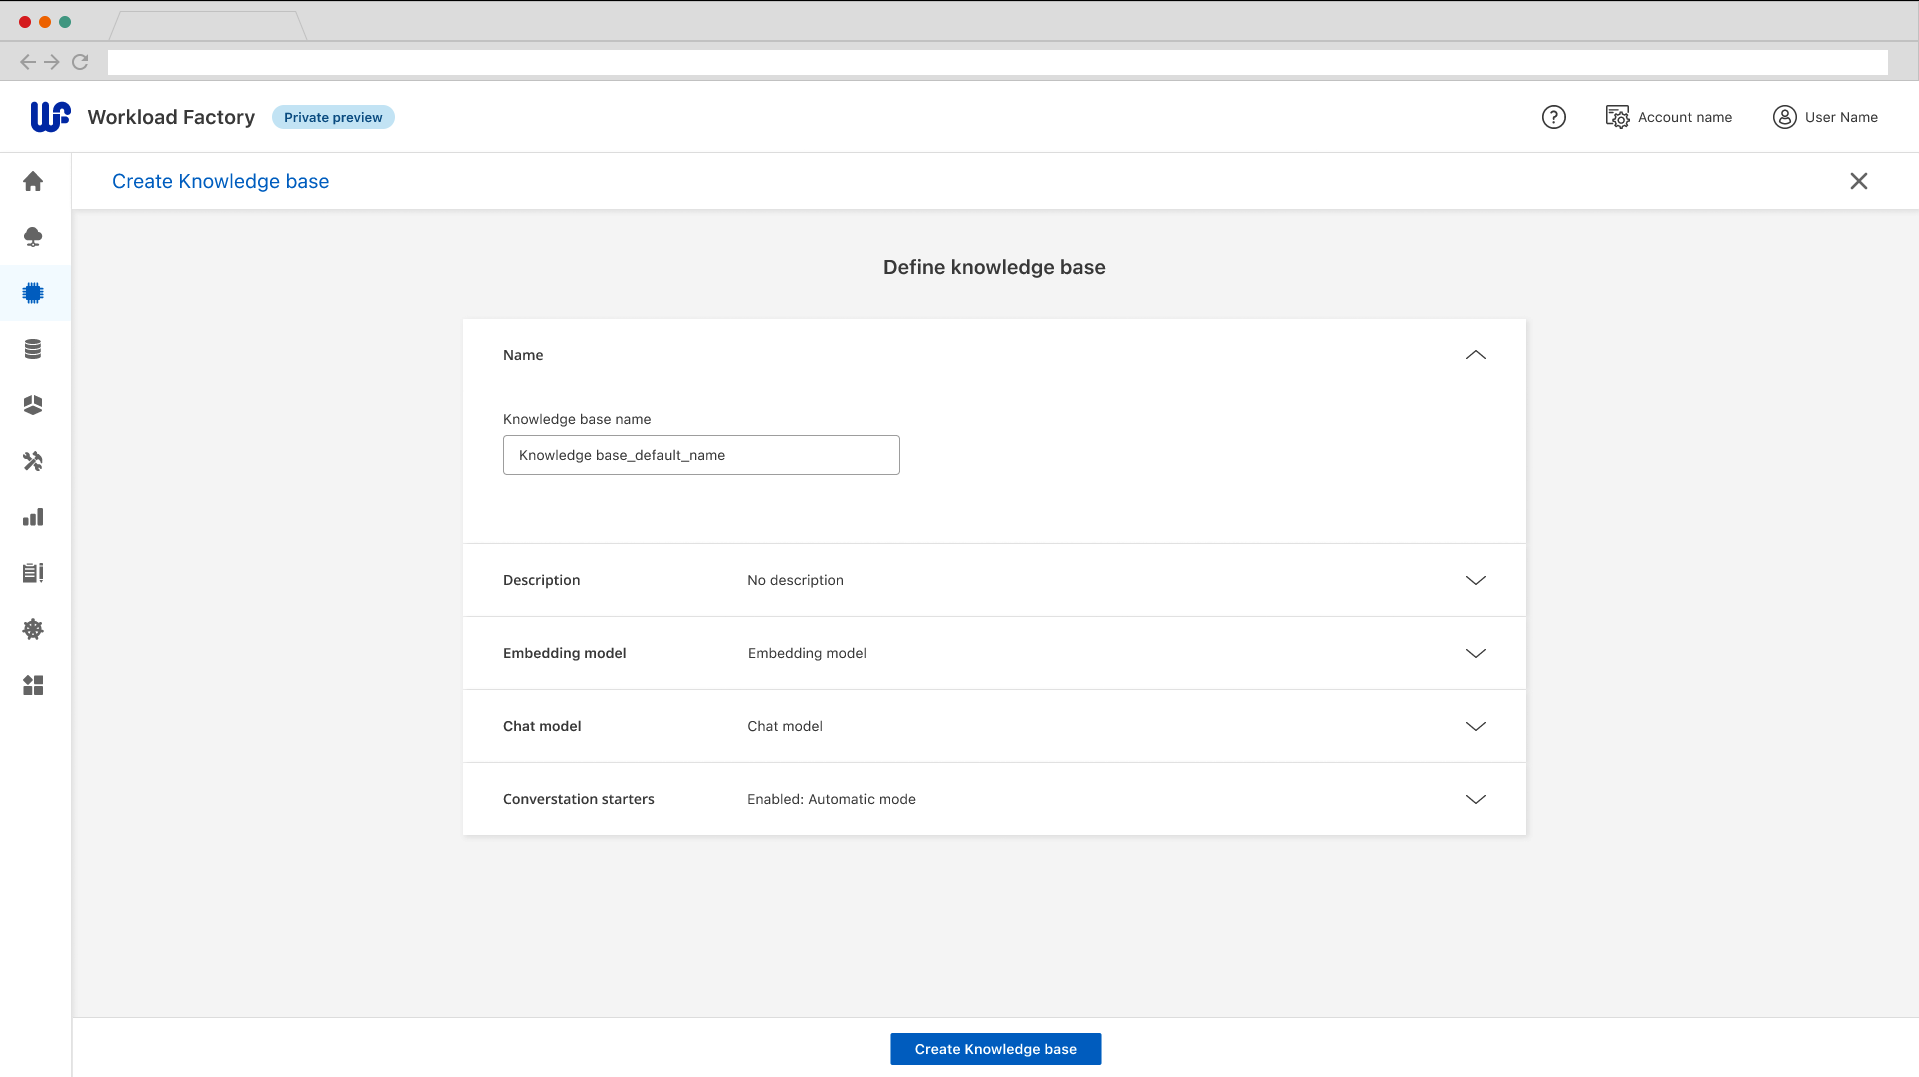The height and width of the screenshot is (1077, 1919).
Task: Expand the Conversation starters section
Action: [x=1475, y=799]
